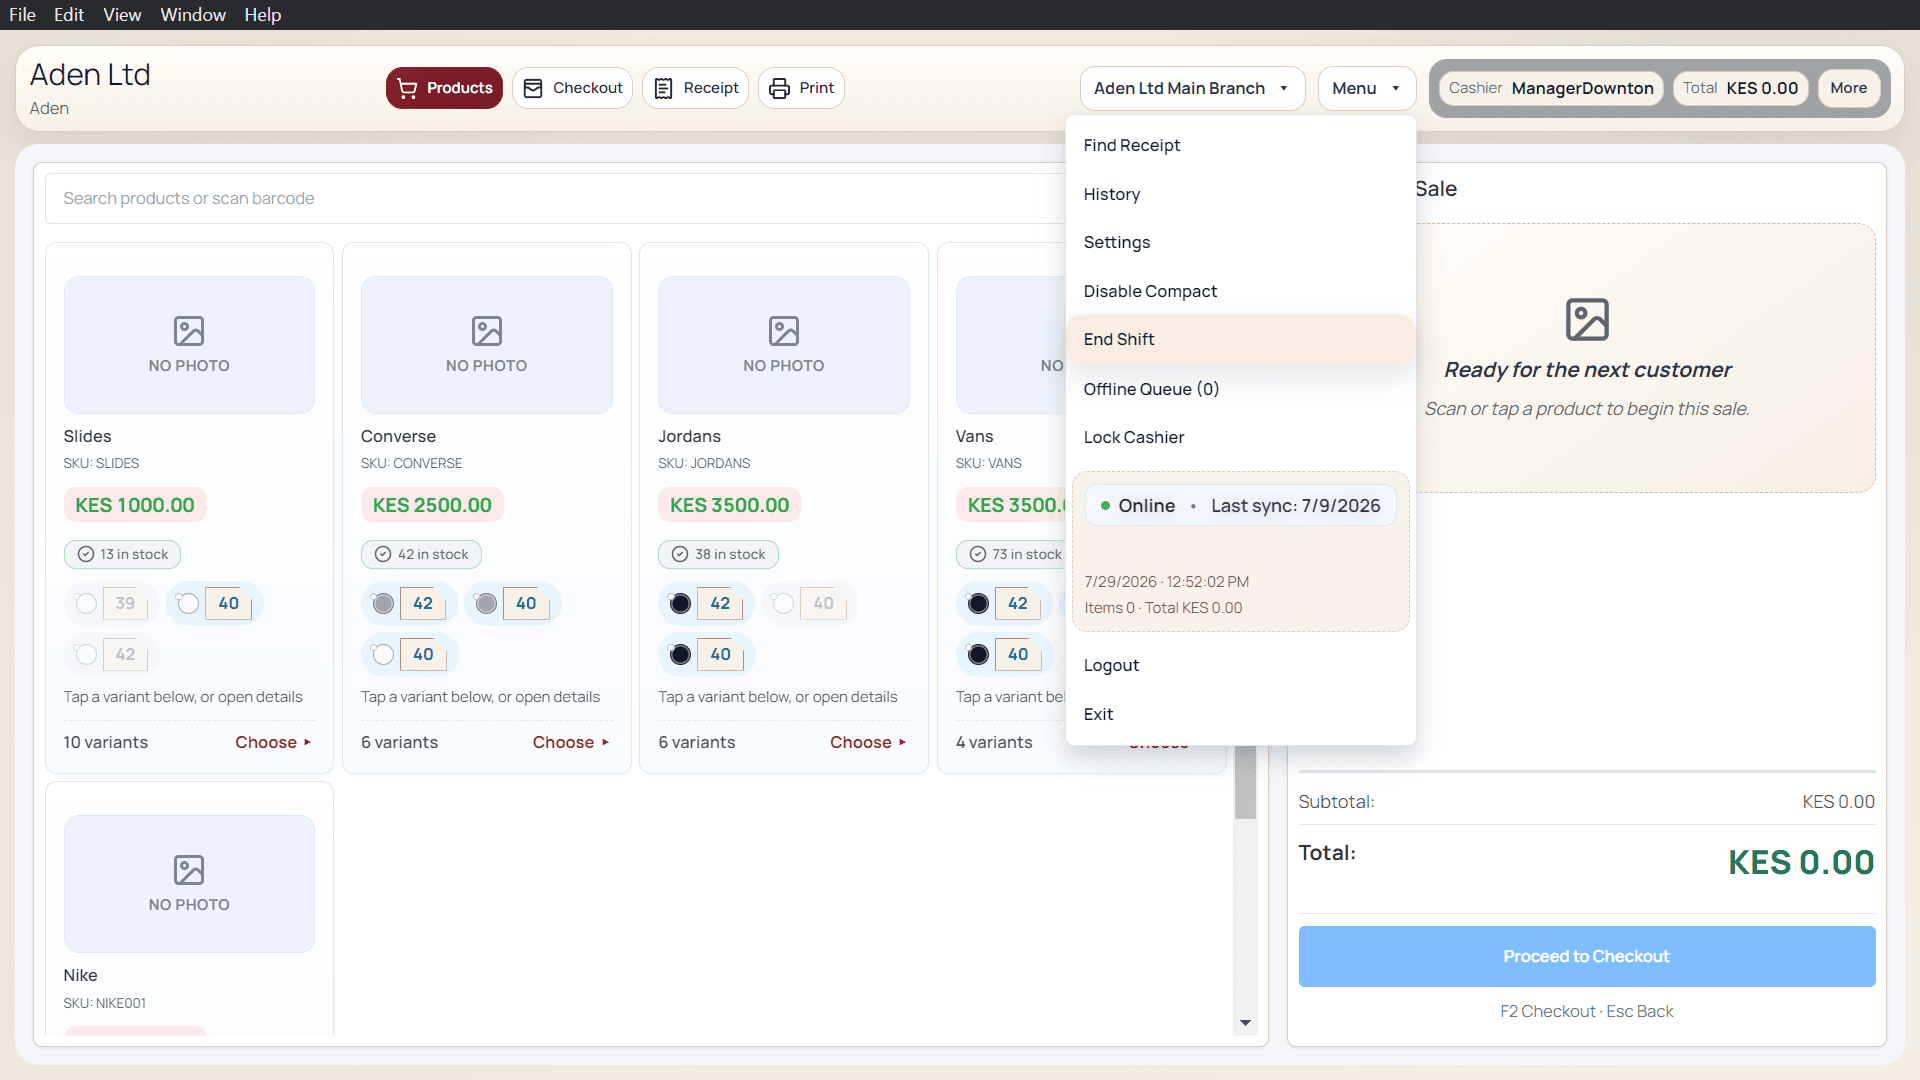Viewport: 1920px width, 1080px height.
Task: Click the Receipt document icon in toolbar
Action: coord(663,88)
